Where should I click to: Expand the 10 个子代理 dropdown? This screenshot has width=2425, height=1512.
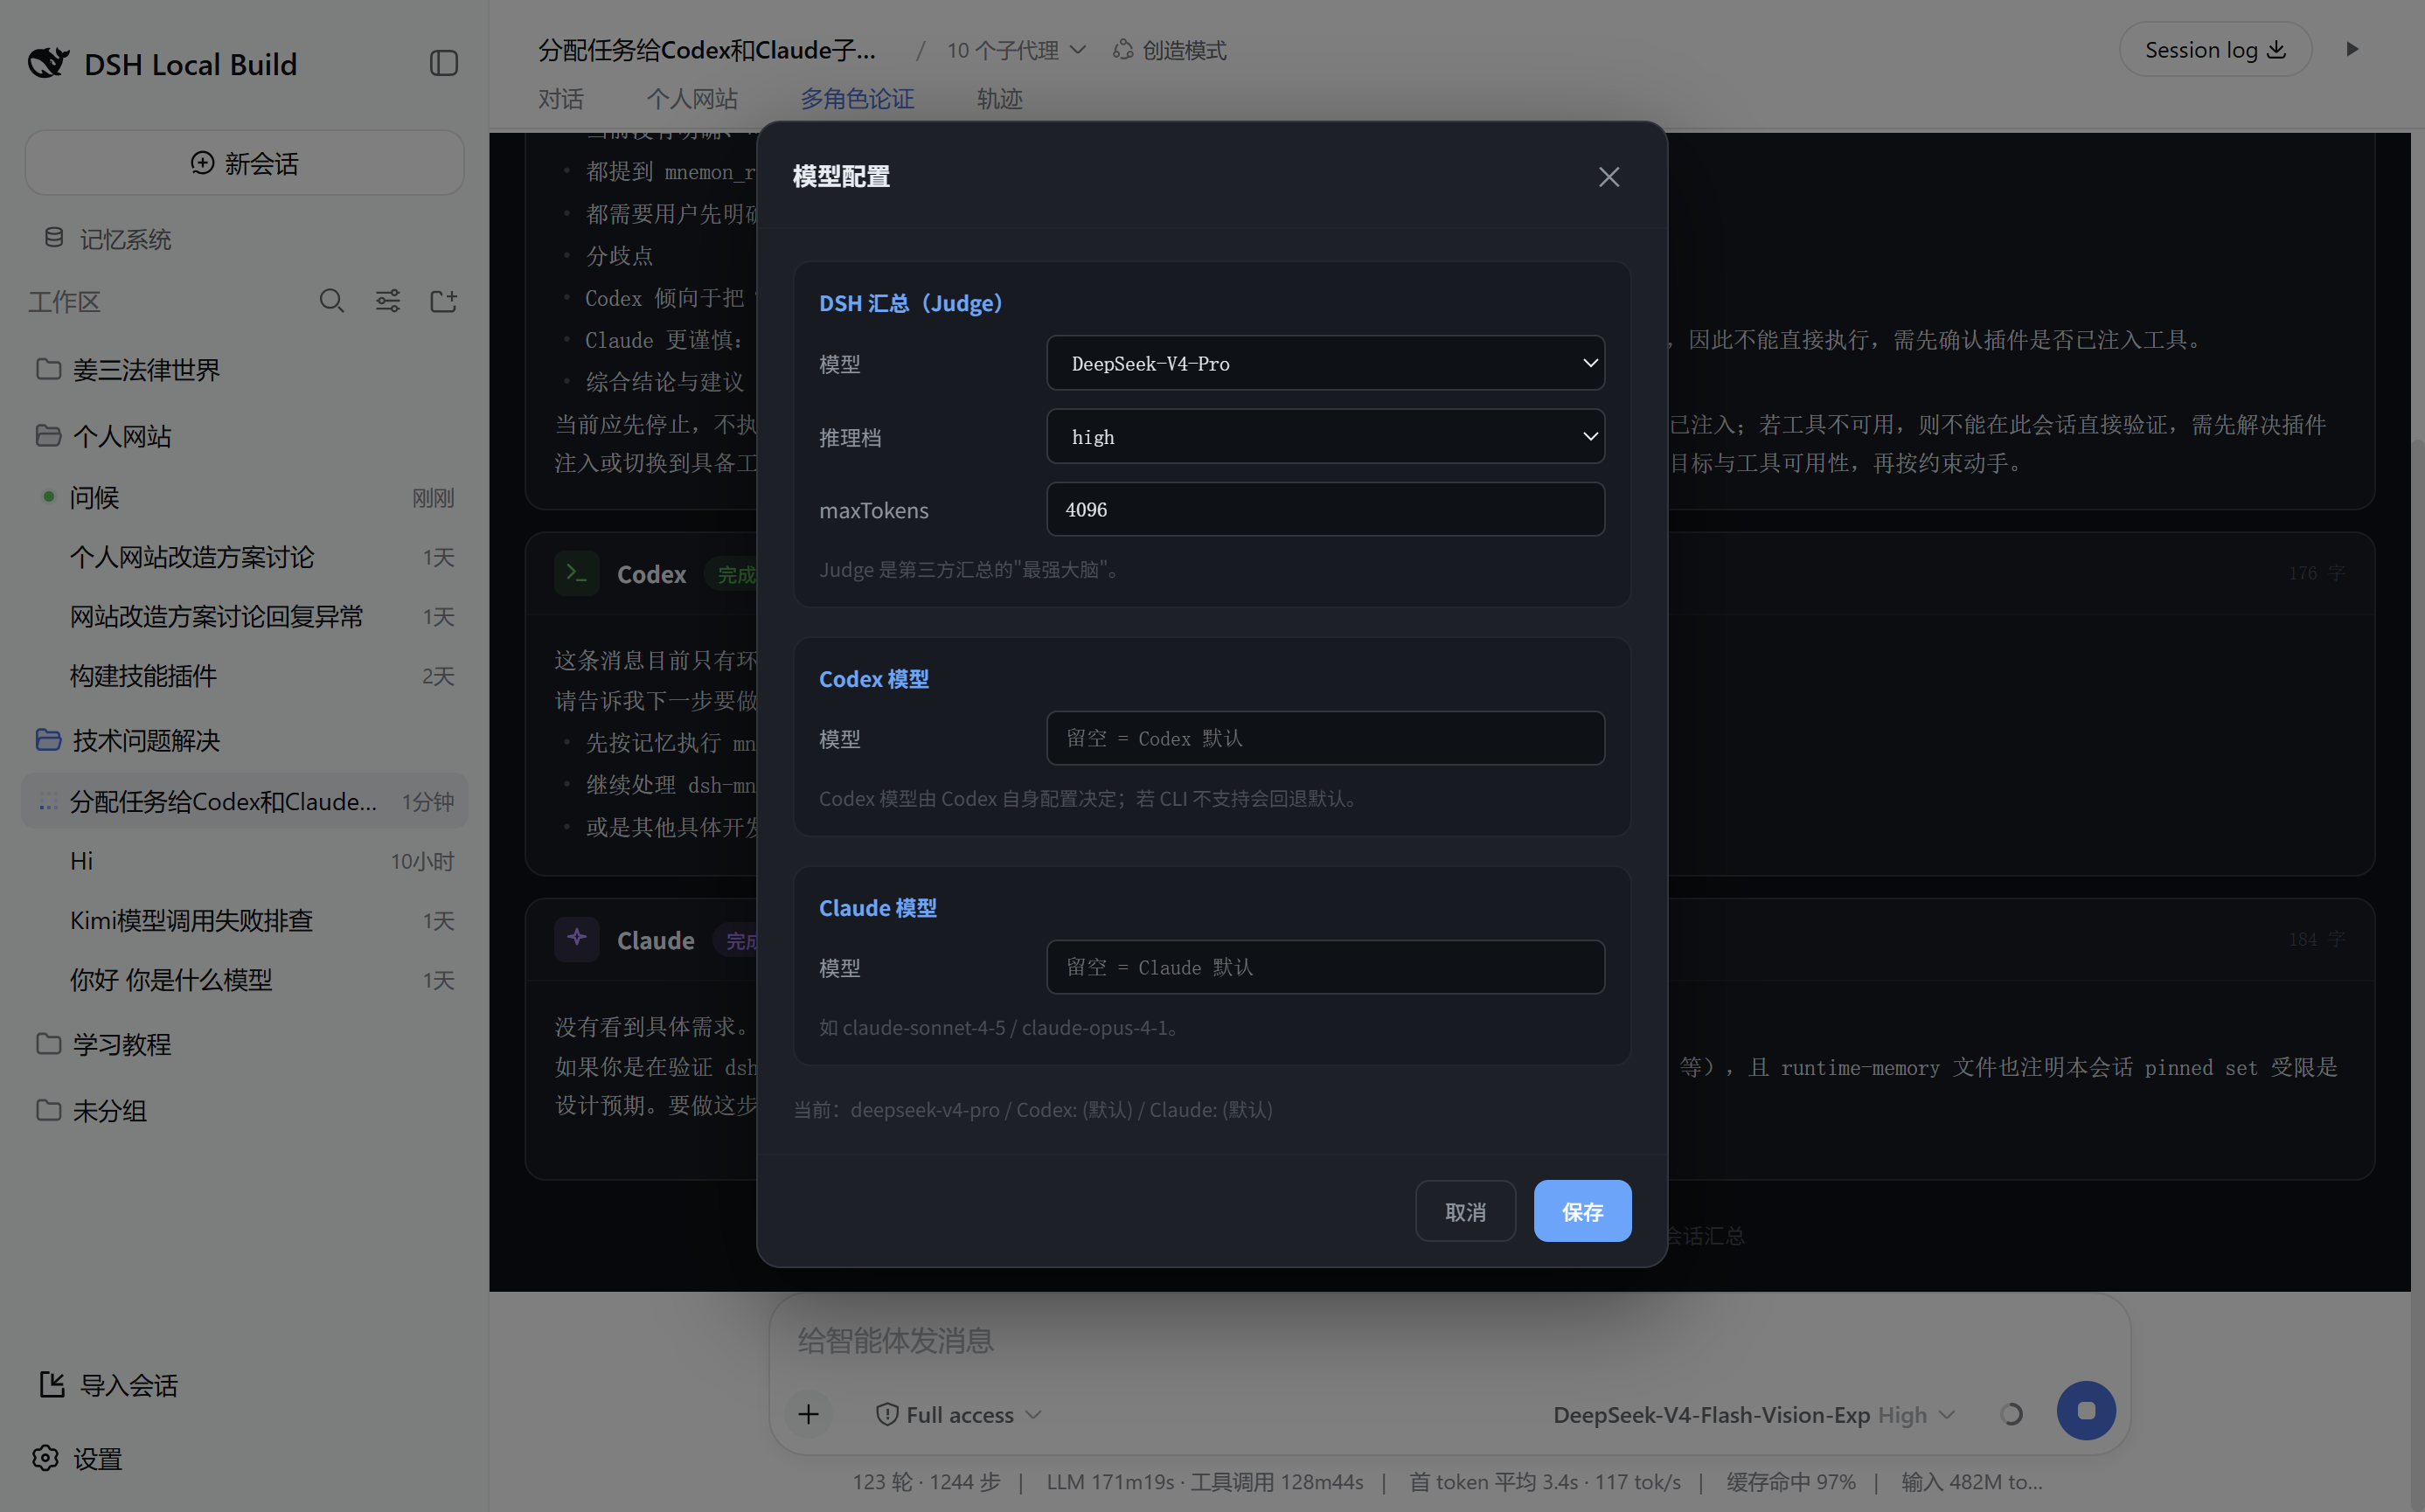tap(1016, 50)
